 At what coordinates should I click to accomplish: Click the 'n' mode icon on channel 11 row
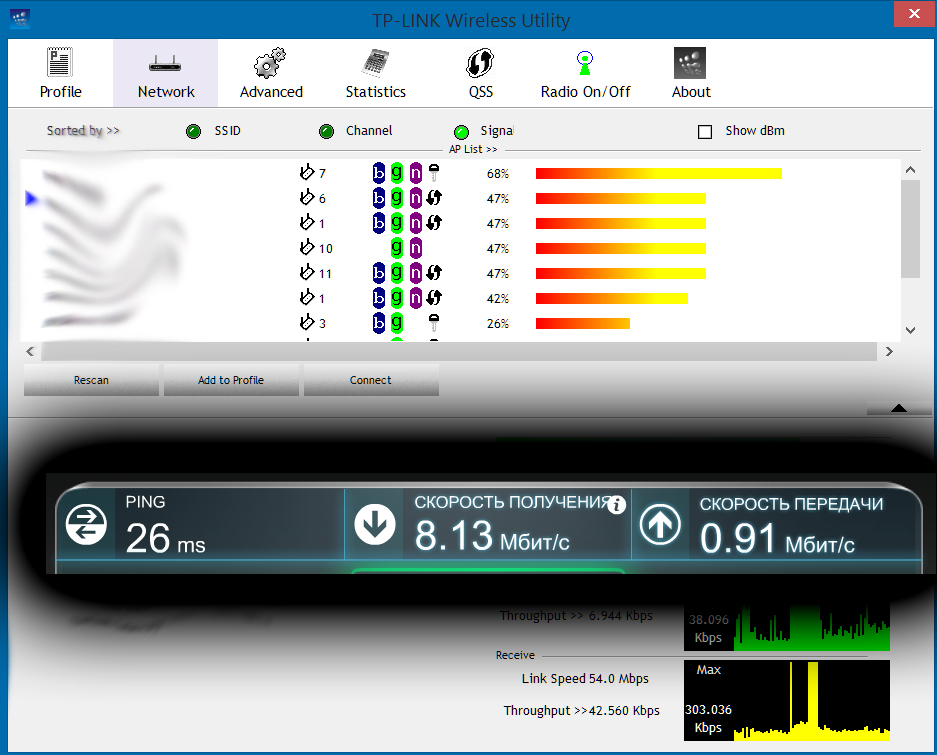tap(416, 273)
